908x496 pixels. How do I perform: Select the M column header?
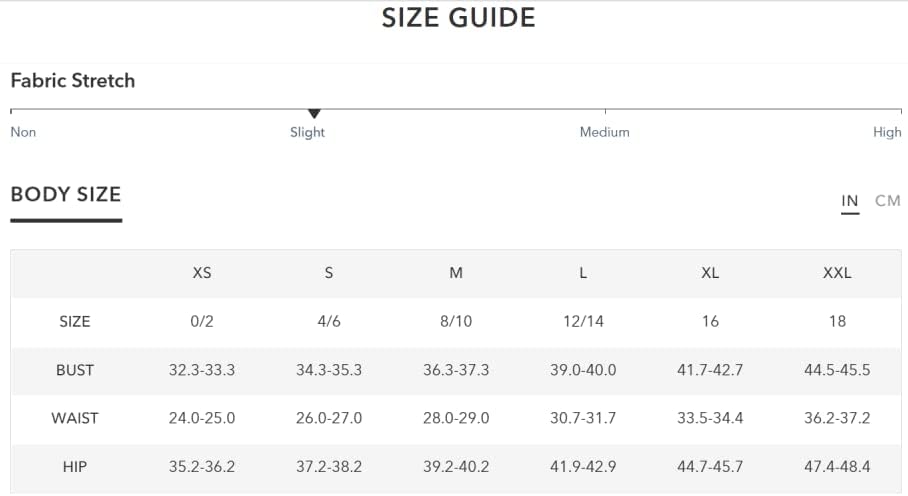tap(456, 273)
